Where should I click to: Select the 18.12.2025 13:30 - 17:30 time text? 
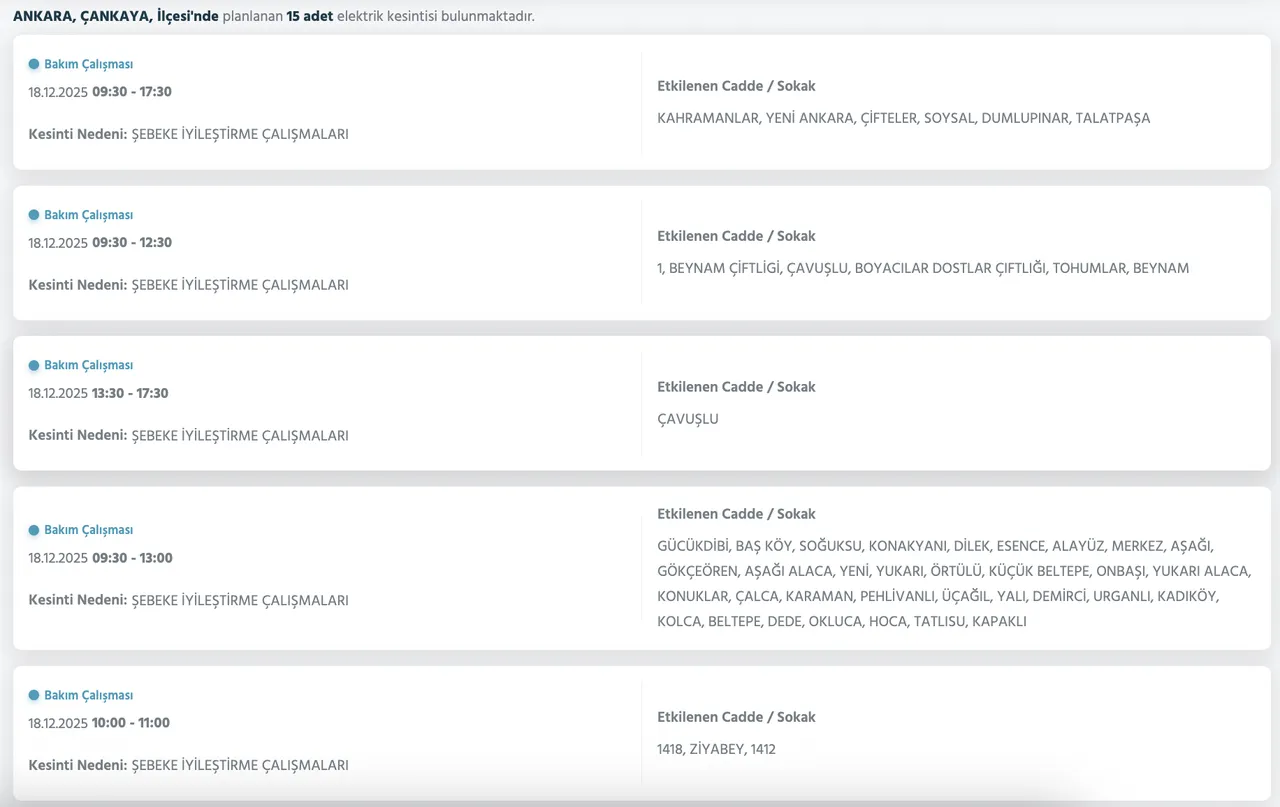pyautogui.click(x=98, y=393)
